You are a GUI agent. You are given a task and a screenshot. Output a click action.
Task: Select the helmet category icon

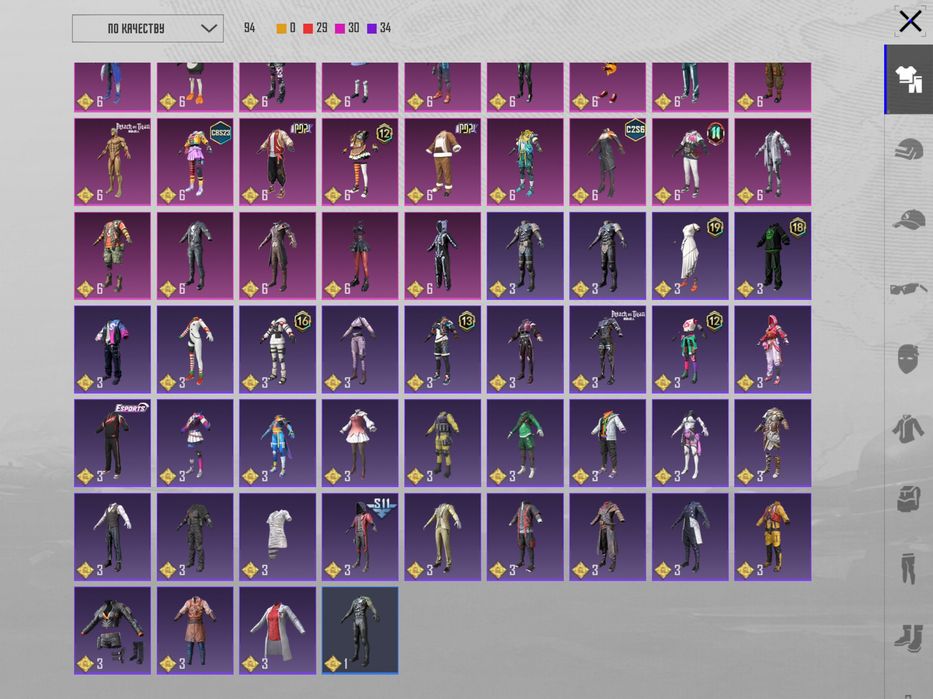coord(909,149)
